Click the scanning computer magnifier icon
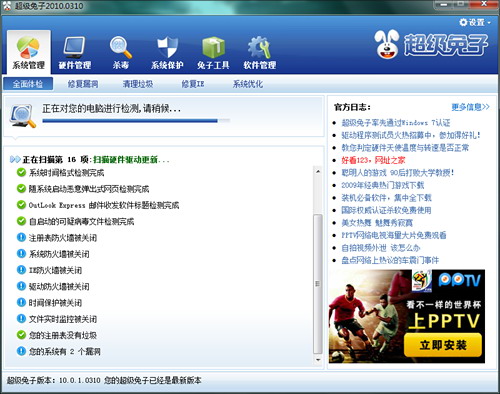Image resolution: width=500 pixels, height=394 pixels. (22, 116)
